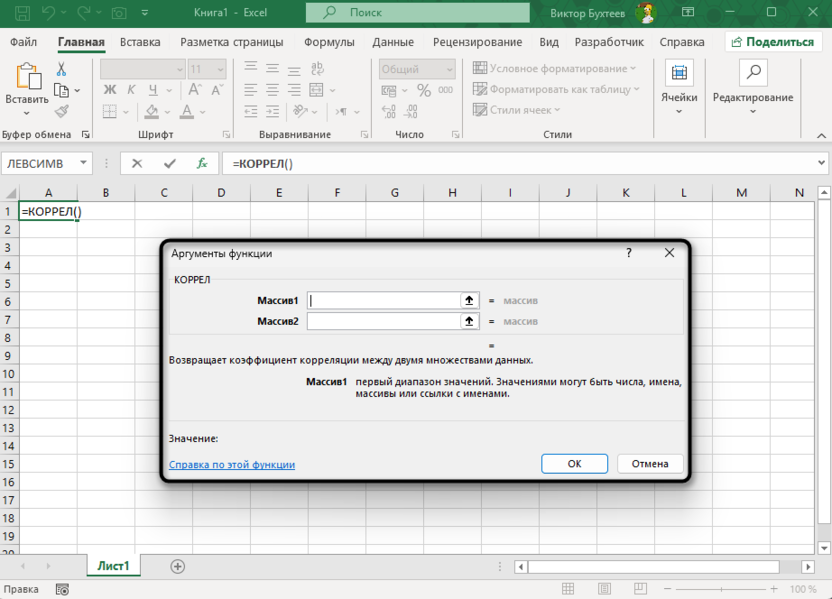Screen dimensions: 832x599
Task: Click the collapse-dialog arrow for Массив2
Action: pos(468,321)
